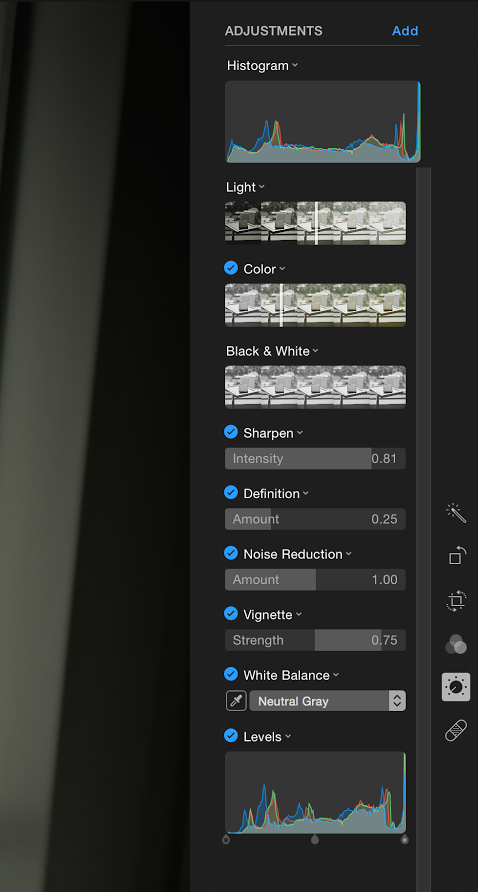
Task: Select the Enhance magic wand tool
Action: [x=456, y=513]
